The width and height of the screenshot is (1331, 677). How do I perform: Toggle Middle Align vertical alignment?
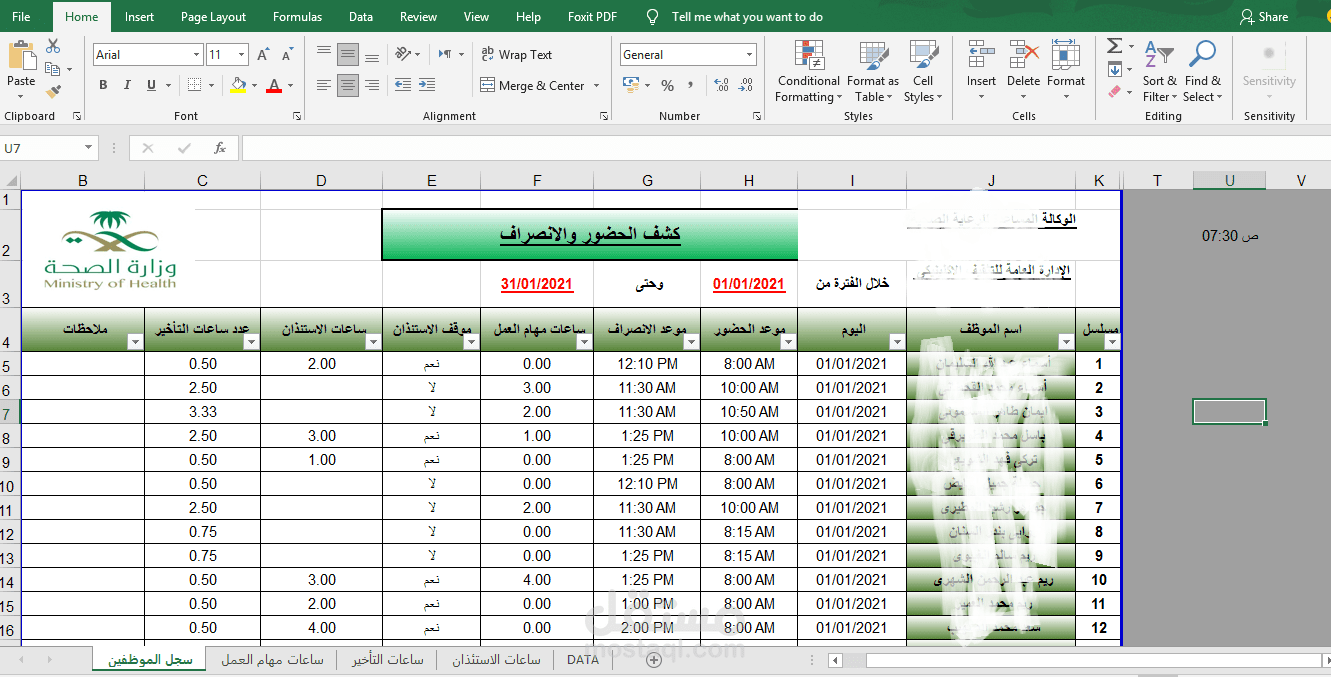pyautogui.click(x=348, y=54)
